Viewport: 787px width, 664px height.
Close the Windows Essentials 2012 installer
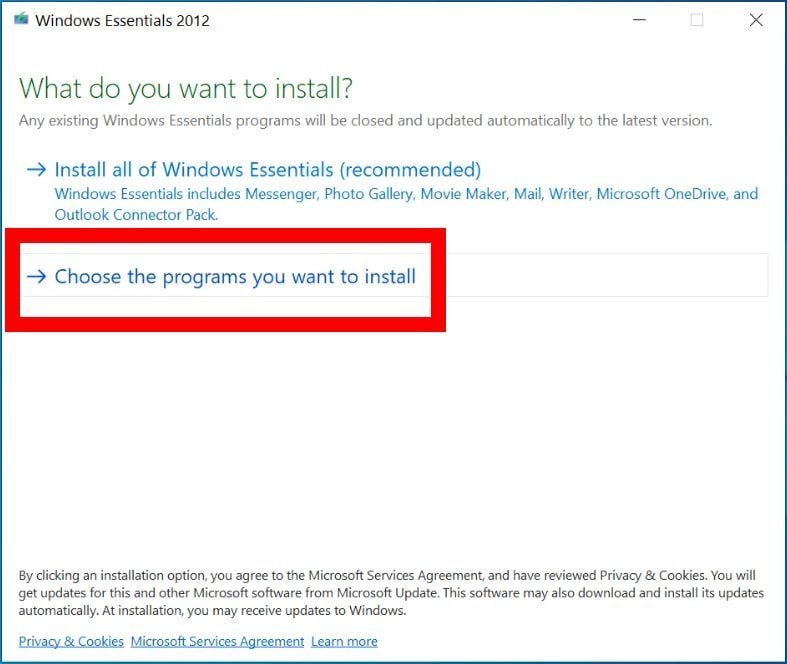756,20
